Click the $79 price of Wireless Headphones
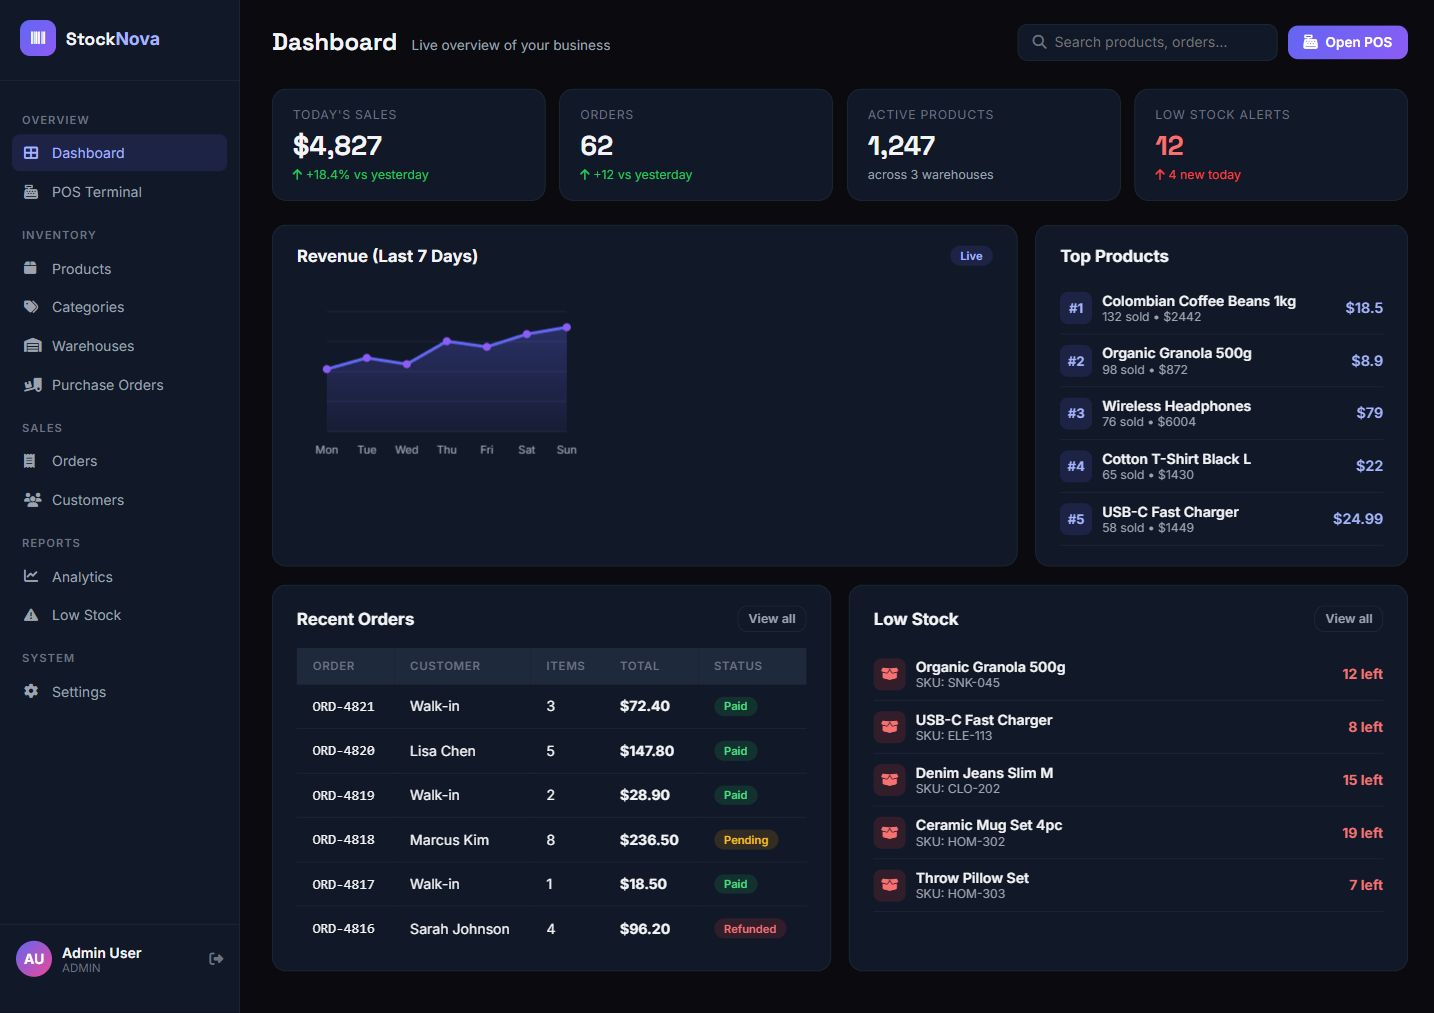The width and height of the screenshot is (1434, 1013). [x=1369, y=413]
